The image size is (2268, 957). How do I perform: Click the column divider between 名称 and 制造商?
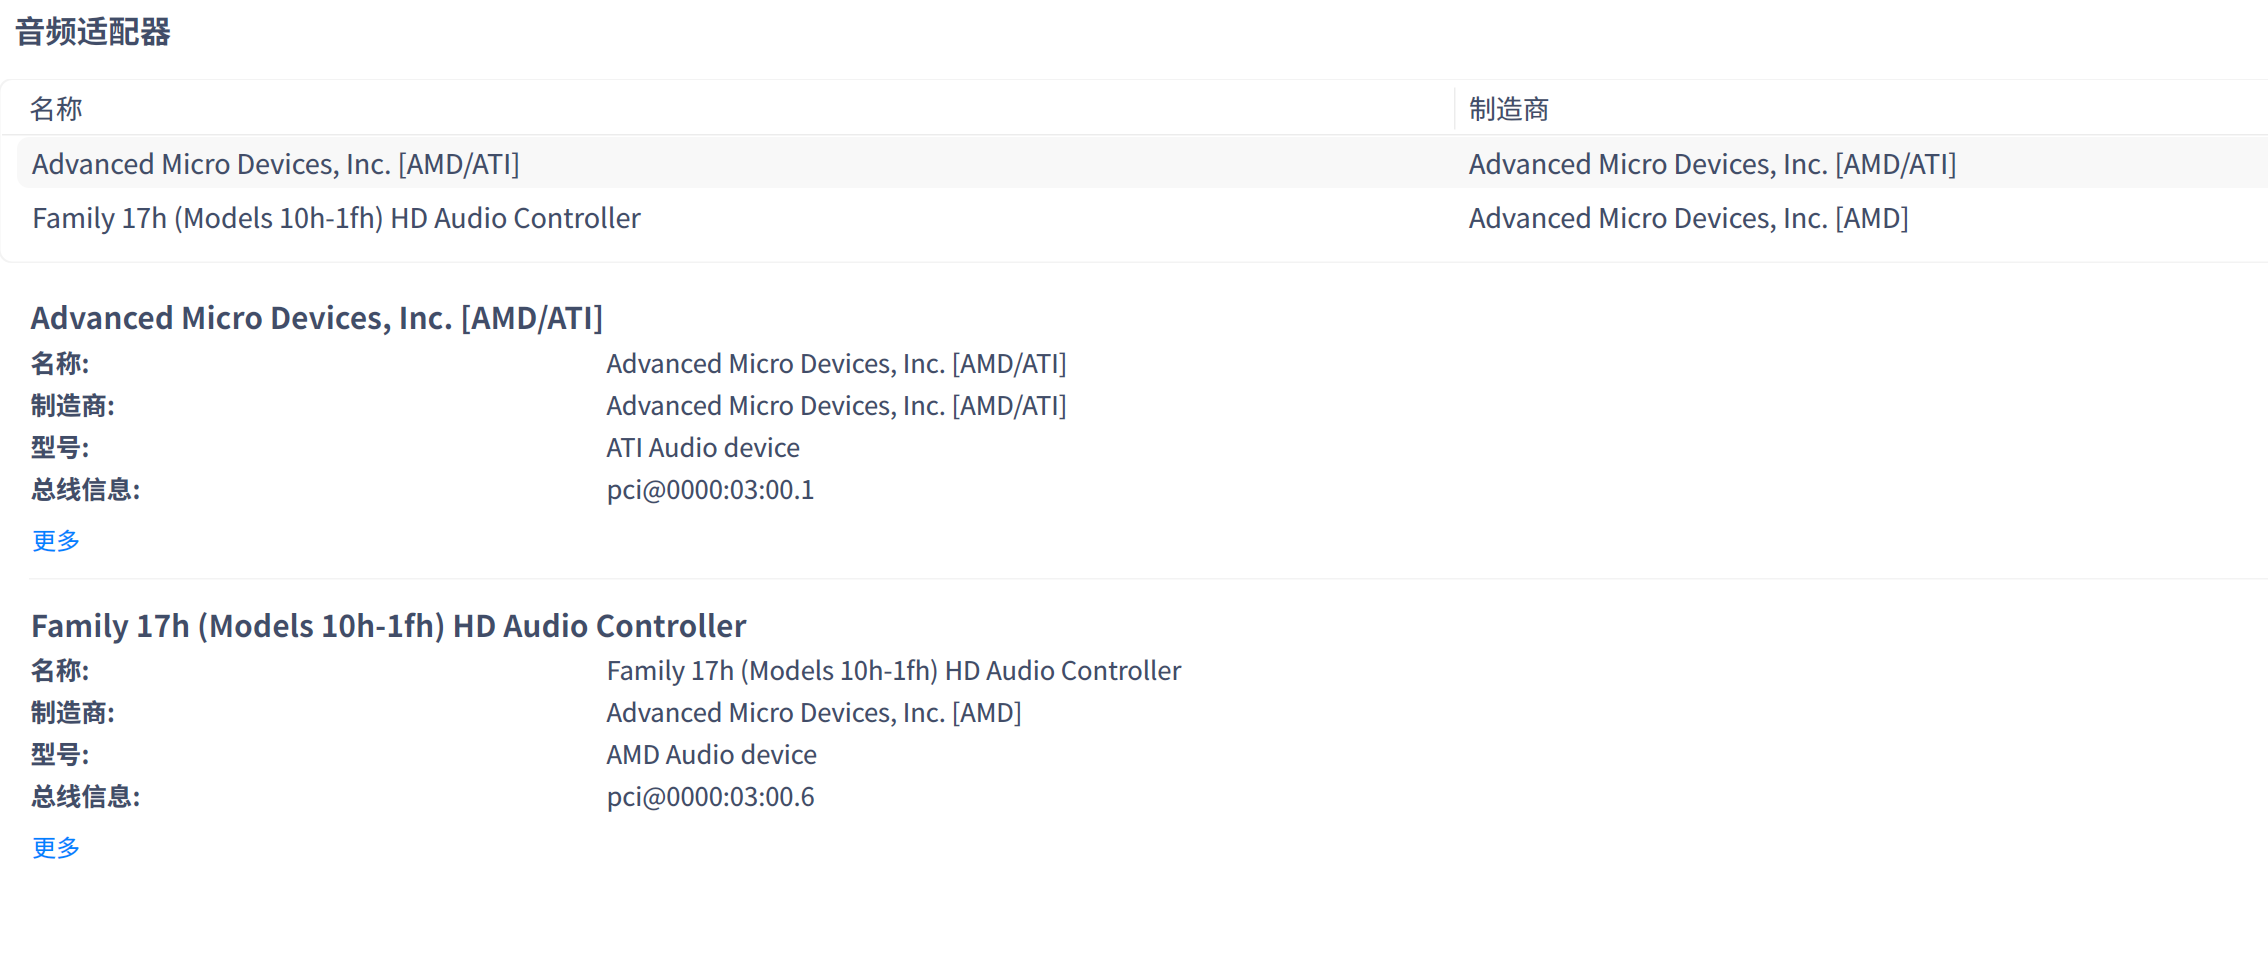(x=1454, y=109)
